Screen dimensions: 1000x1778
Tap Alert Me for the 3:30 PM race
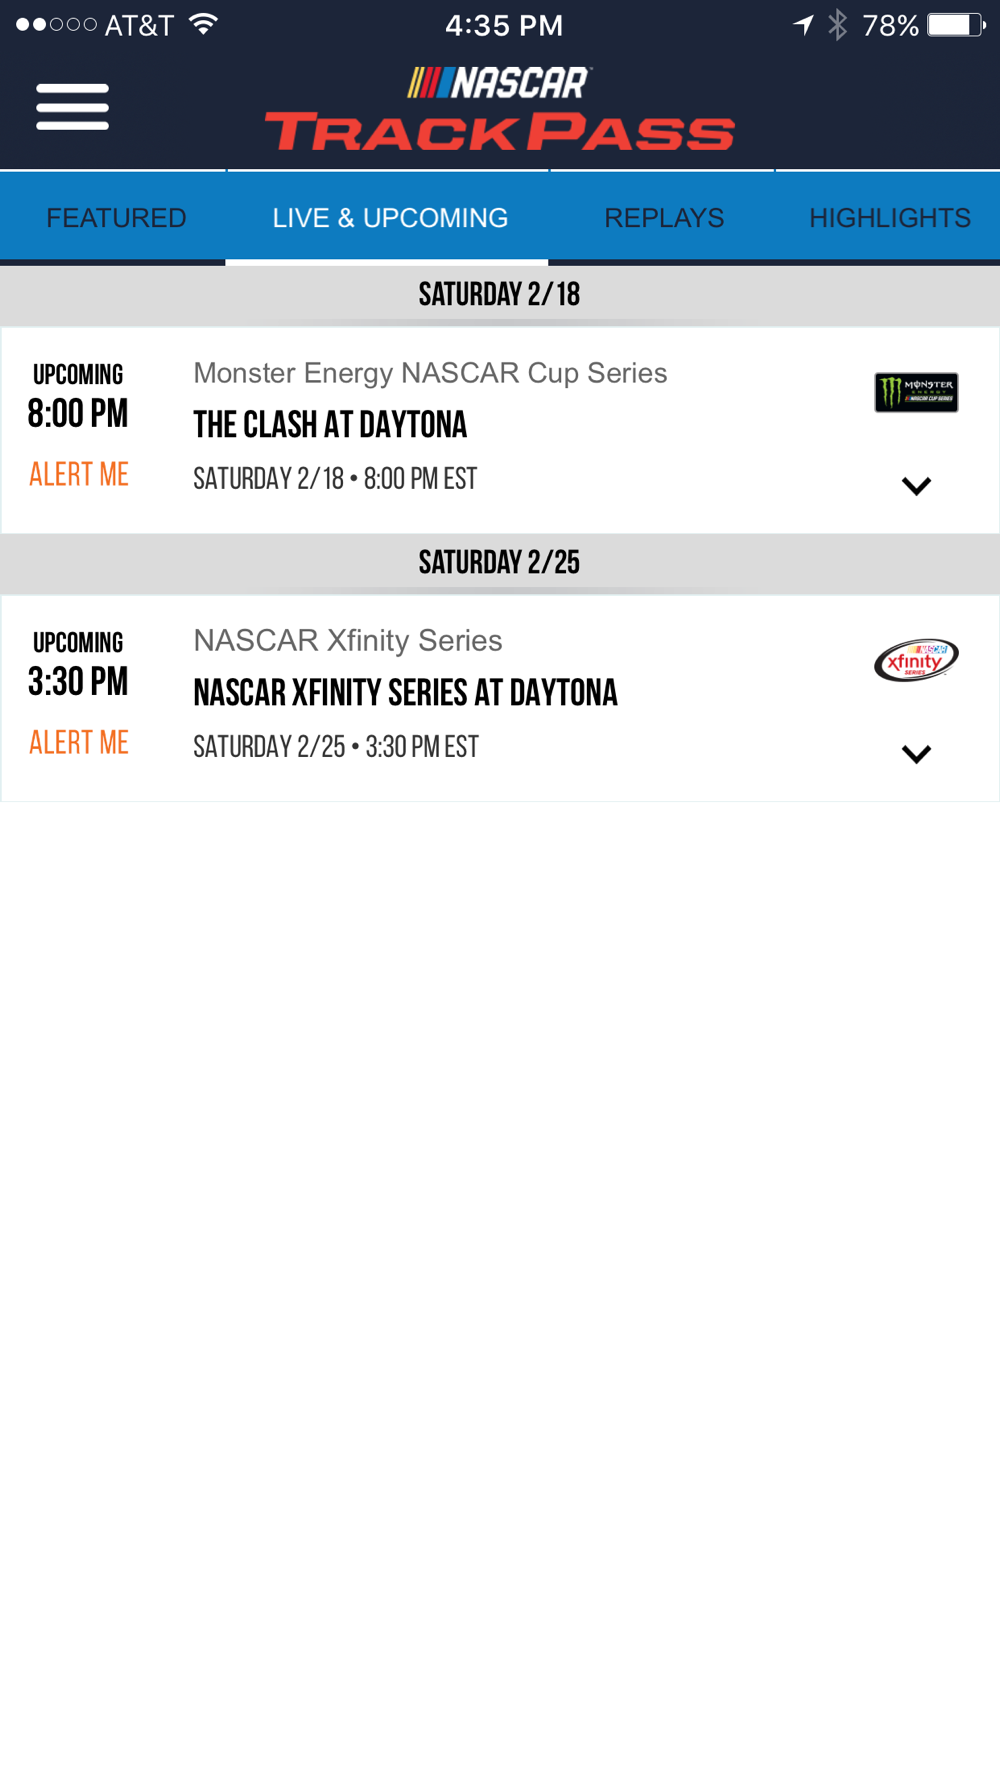coord(79,742)
